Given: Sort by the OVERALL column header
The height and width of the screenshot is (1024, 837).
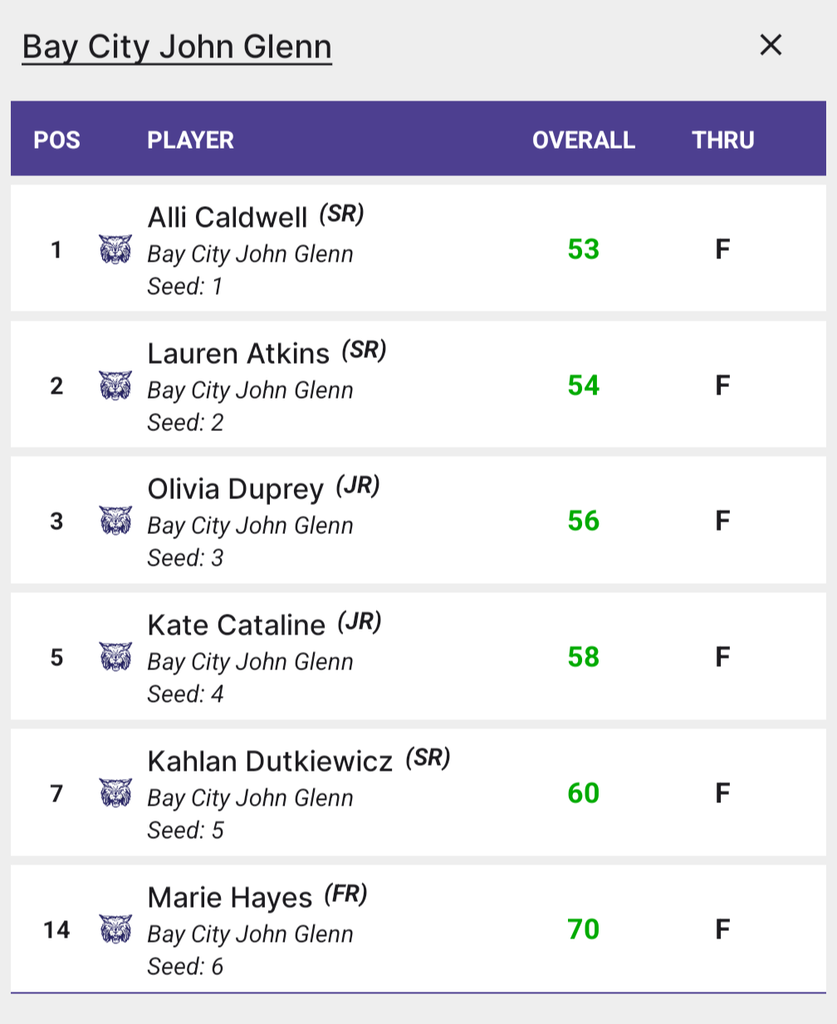Looking at the screenshot, I should (x=583, y=140).
